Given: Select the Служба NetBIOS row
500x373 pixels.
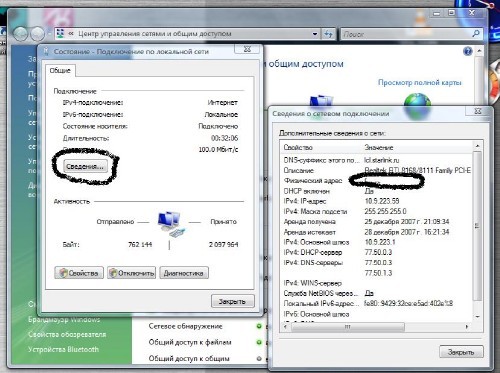Looking at the screenshot, I should click(377, 293).
